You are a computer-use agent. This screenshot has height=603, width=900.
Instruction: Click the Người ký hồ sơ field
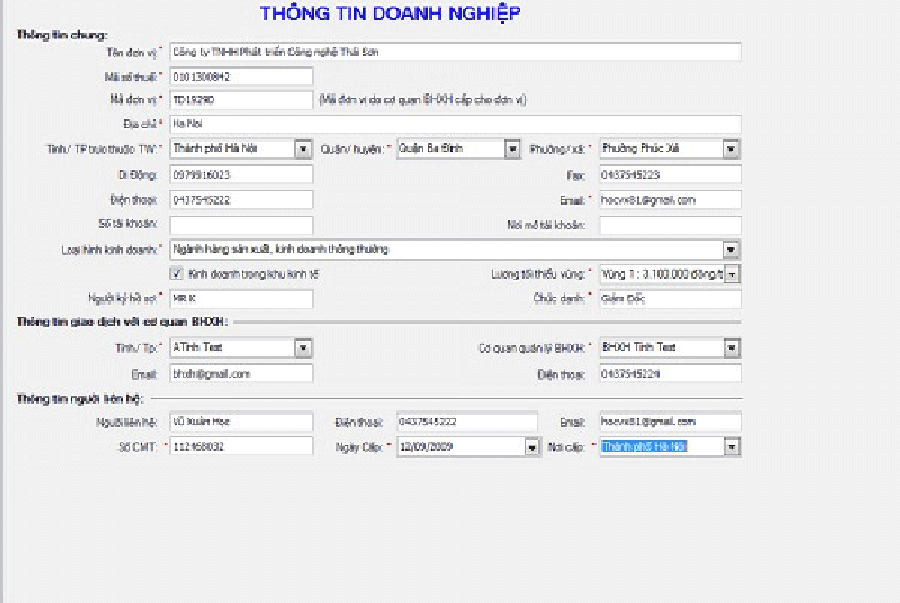tap(241, 298)
